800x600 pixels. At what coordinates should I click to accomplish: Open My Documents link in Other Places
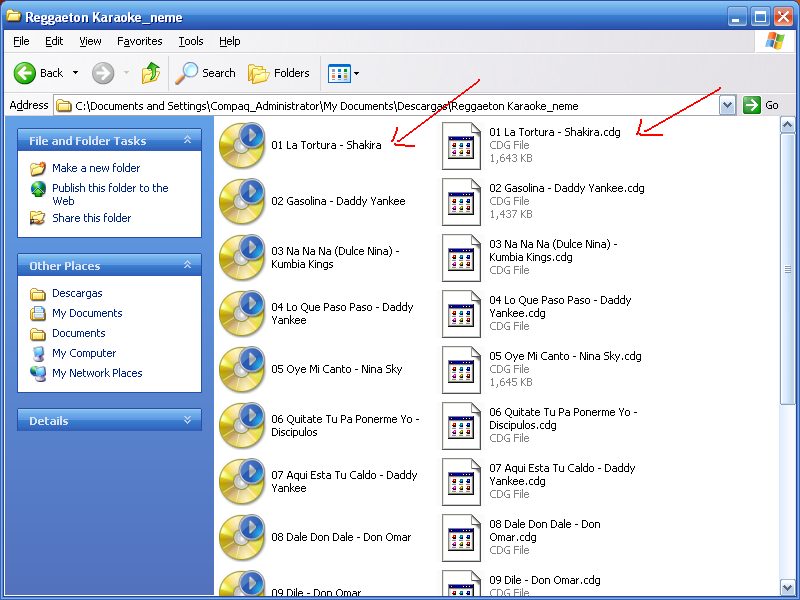(x=87, y=313)
